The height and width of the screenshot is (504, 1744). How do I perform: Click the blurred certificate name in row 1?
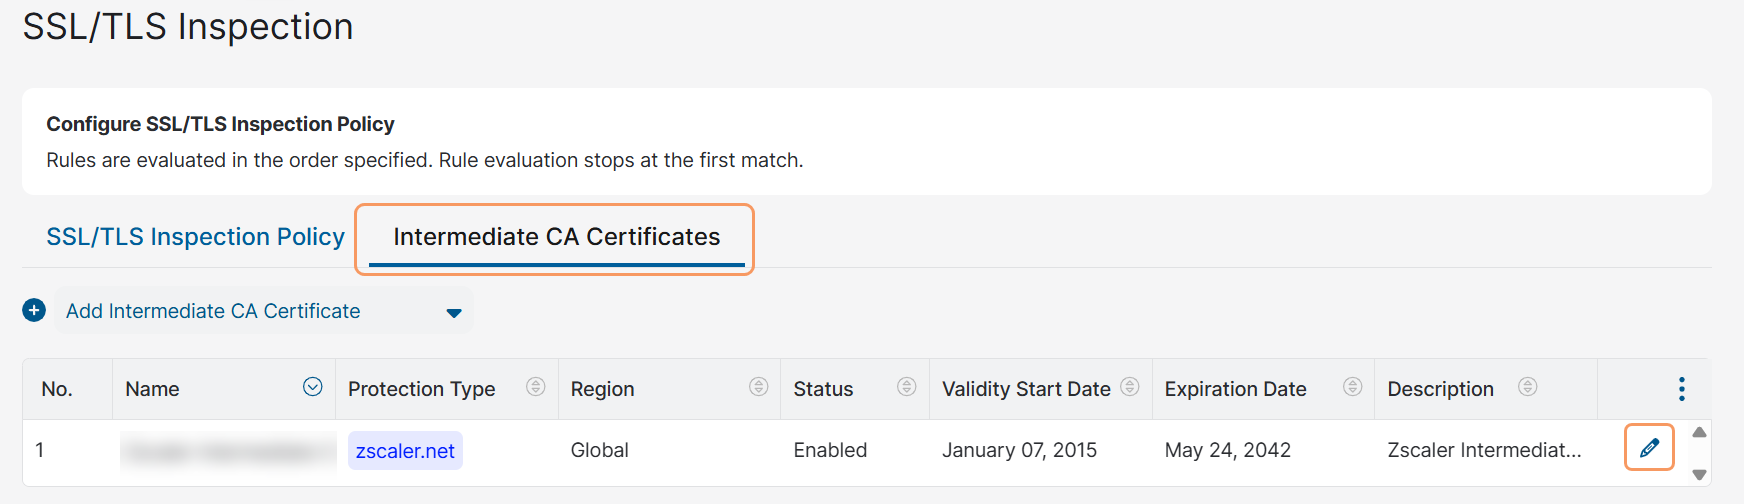tap(226, 451)
